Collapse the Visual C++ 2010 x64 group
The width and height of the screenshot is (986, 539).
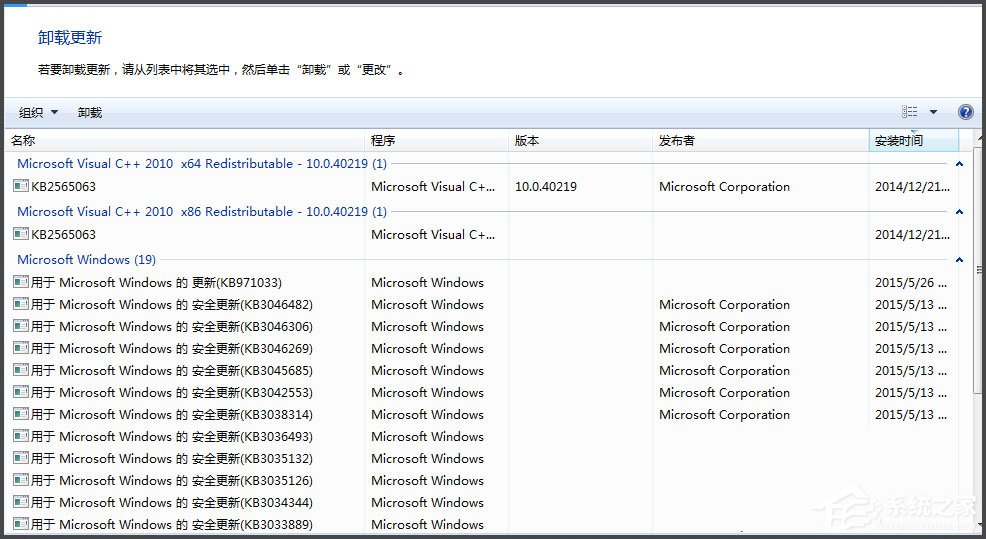click(x=959, y=163)
